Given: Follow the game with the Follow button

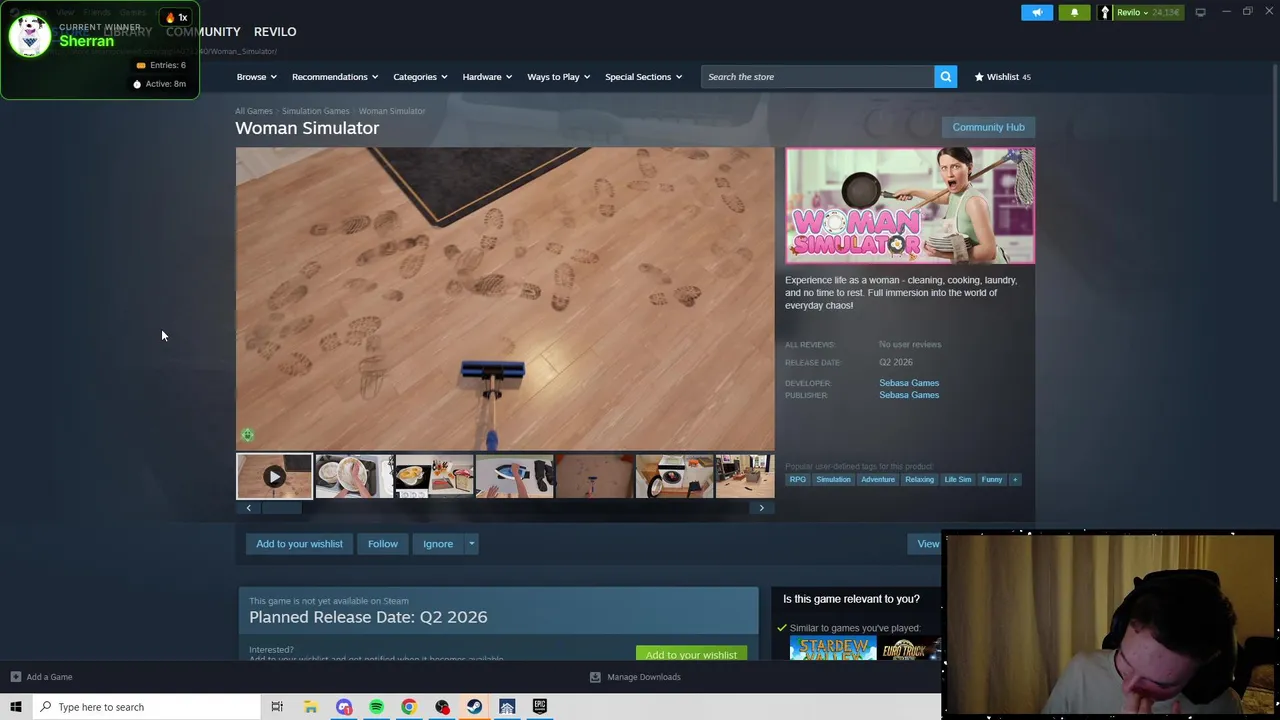Looking at the screenshot, I should (x=382, y=544).
